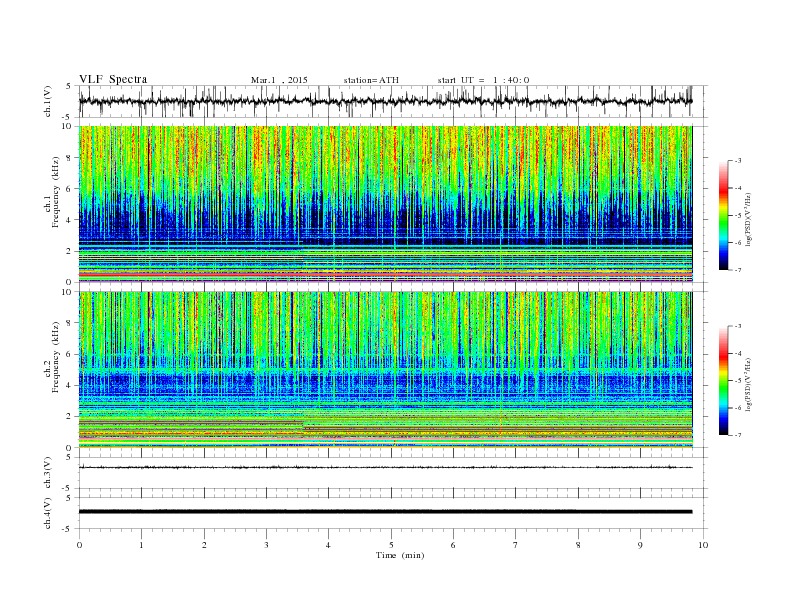Click the 'station=ATH' label
This screenshot has width=792, height=612.
click(371, 80)
